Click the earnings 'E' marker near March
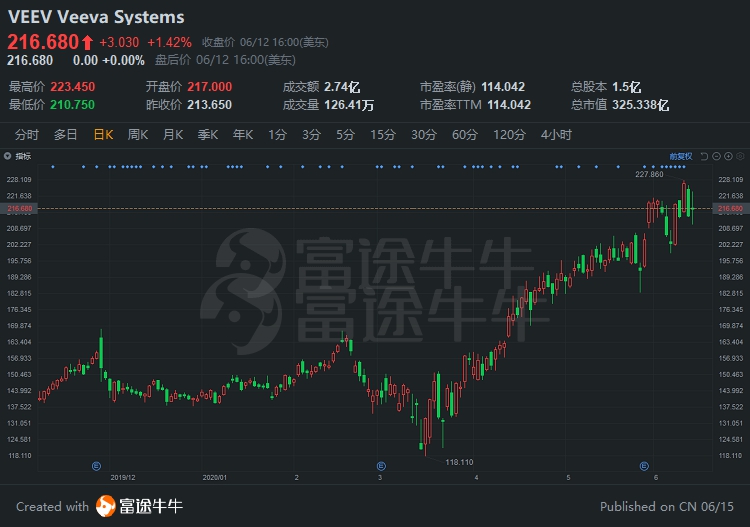Screen dimensions: 750x527 tap(380, 465)
